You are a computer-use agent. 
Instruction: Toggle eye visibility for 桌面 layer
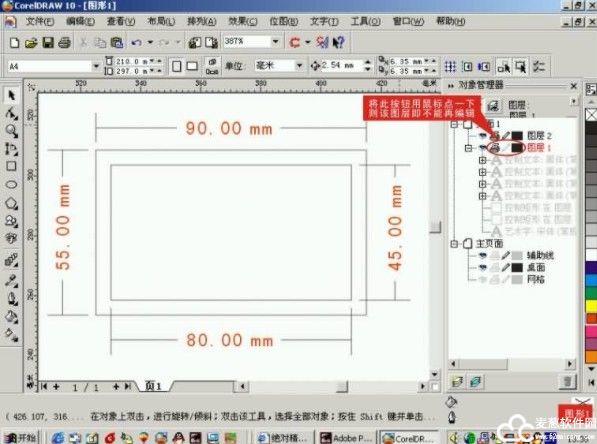click(483, 267)
